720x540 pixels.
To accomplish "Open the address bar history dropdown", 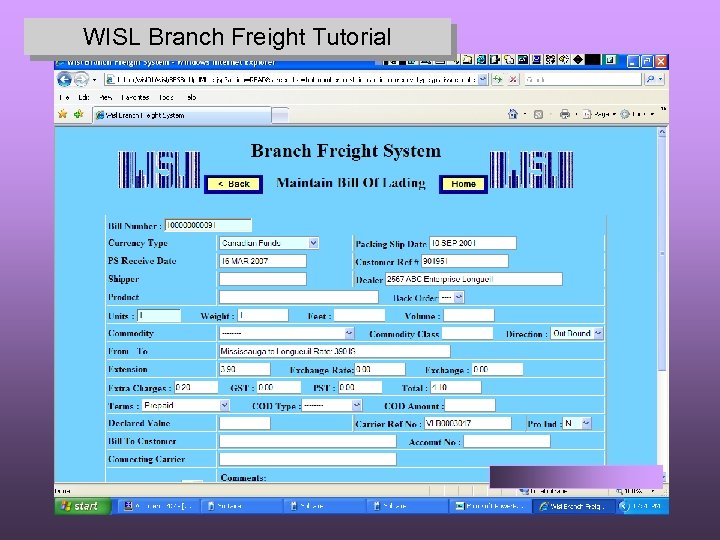I will click(x=483, y=79).
